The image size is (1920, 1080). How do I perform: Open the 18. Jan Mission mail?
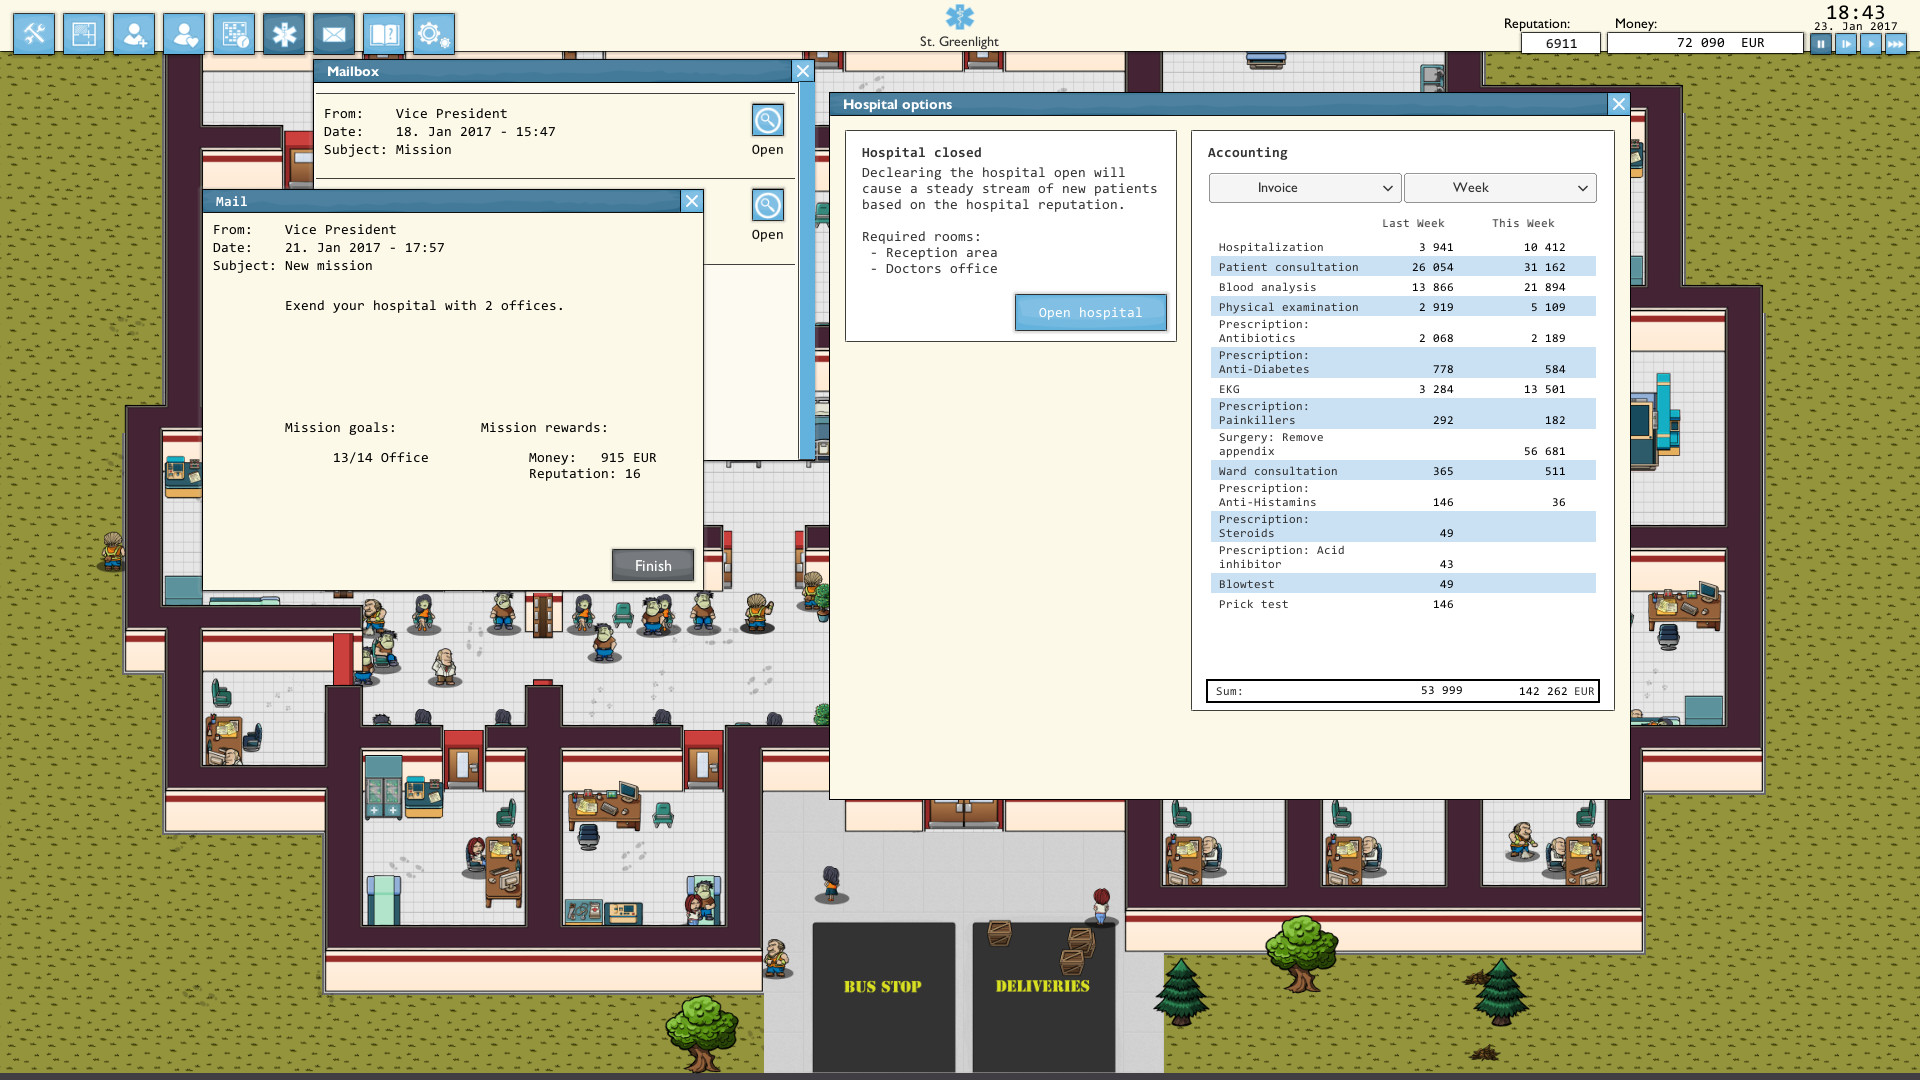pos(767,121)
